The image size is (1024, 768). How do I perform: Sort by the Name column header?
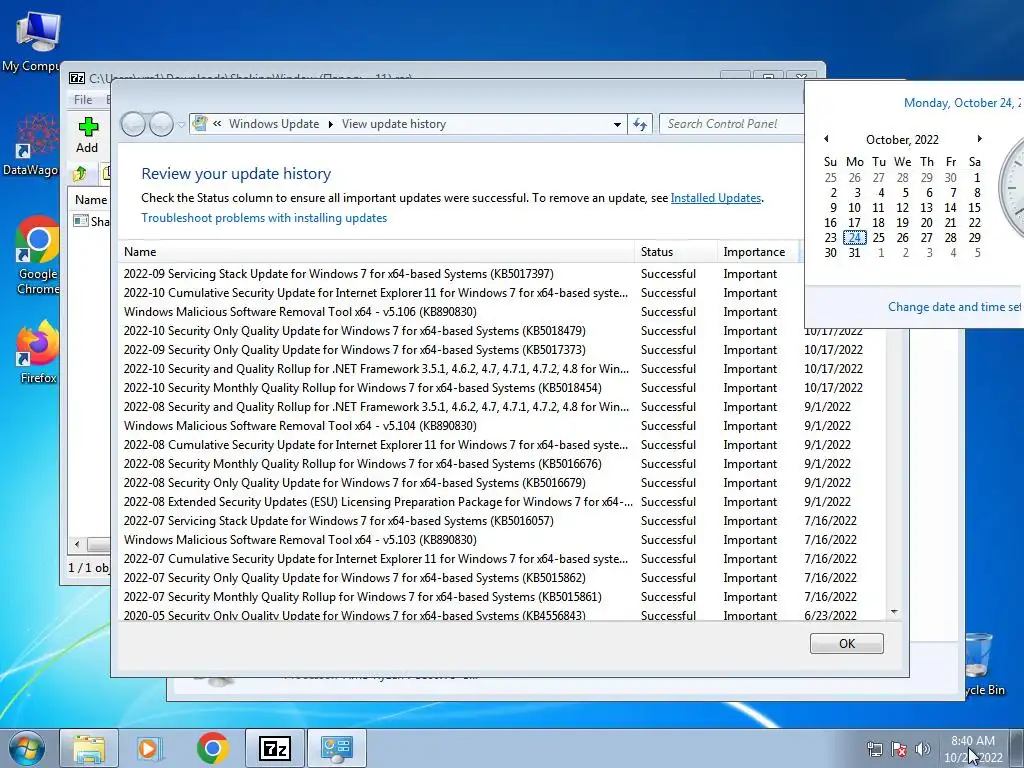pyautogui.click(x=377, y=252)
